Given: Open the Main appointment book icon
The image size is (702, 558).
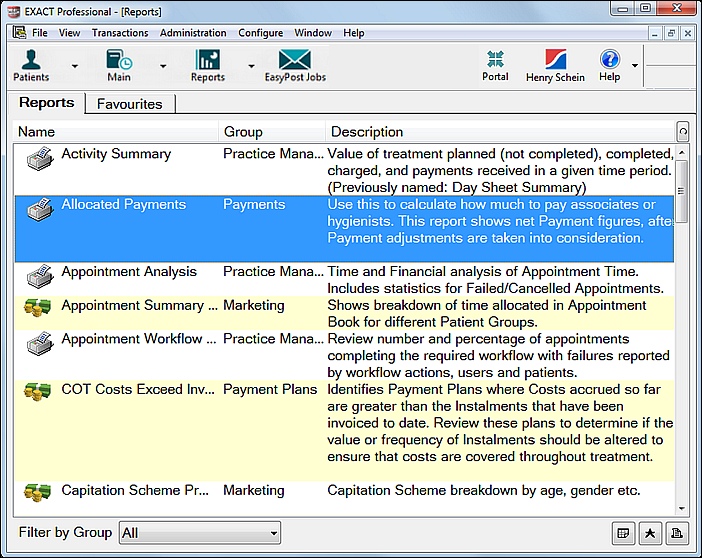Looking at the screenshot, I should 119,65.
